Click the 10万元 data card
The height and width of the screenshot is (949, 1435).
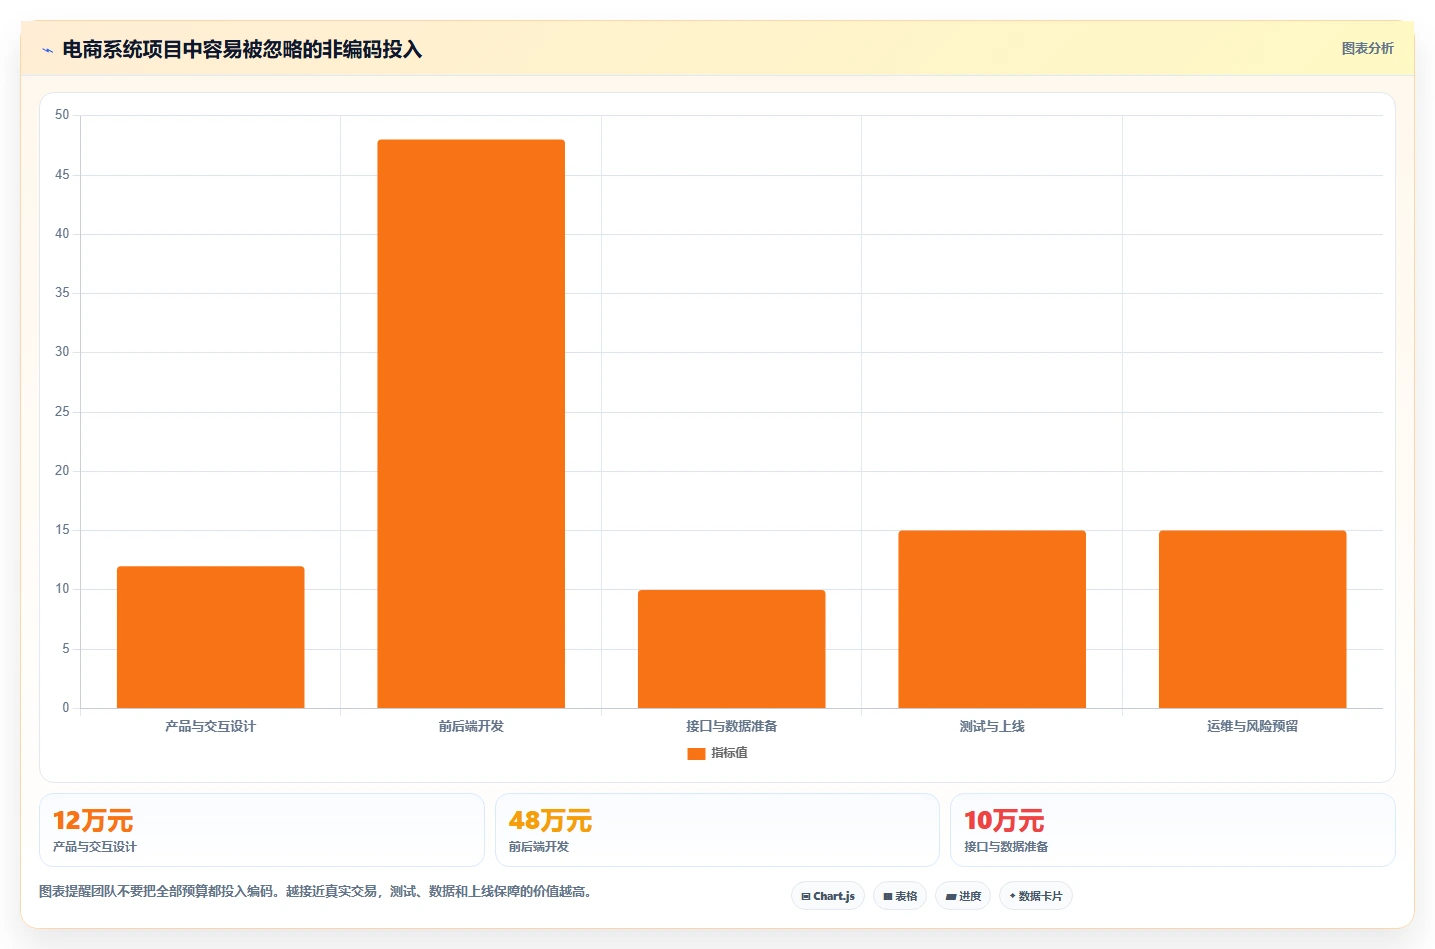[1173, 830]
